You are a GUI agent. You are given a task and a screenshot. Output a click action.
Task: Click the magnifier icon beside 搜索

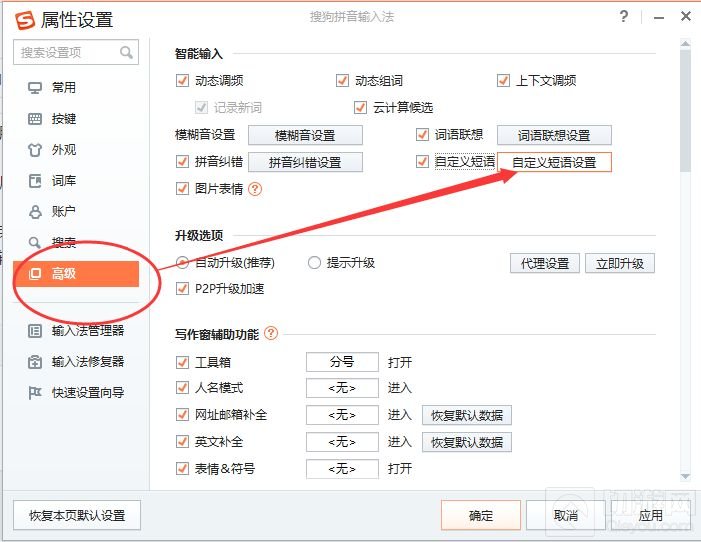(x=34, y=243)
